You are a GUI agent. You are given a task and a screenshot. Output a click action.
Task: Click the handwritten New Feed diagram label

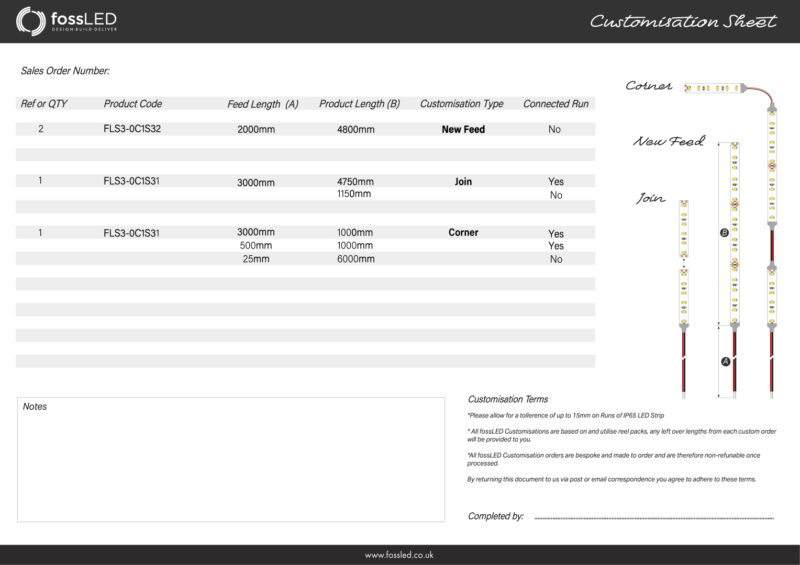point(668,141)
